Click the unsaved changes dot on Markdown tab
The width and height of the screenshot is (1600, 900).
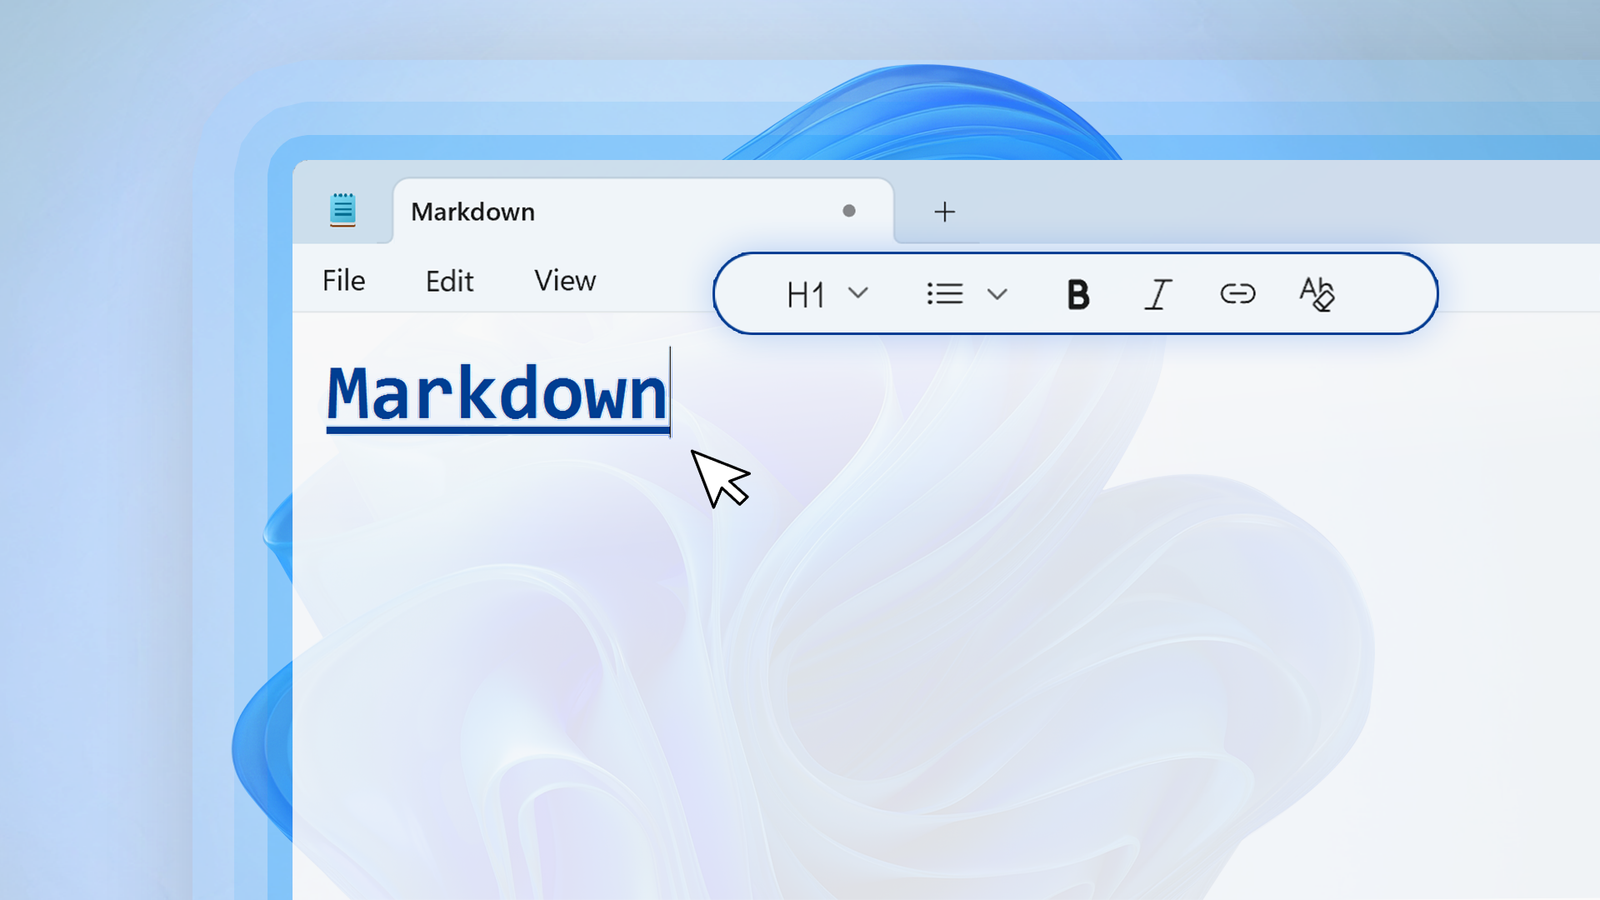[849, 211]
